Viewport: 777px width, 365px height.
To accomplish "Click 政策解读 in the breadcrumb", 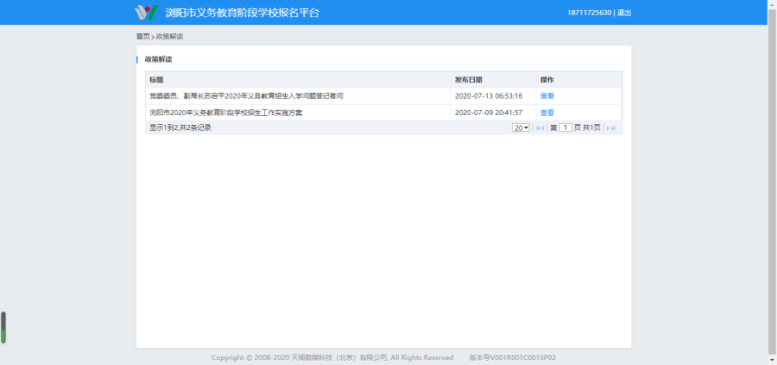I will (x=170, y=36).
